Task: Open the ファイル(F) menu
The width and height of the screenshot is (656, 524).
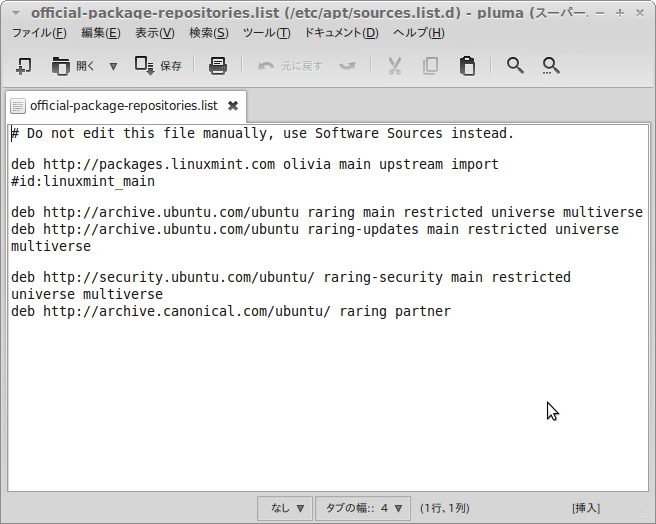Action: click(39, 33)
